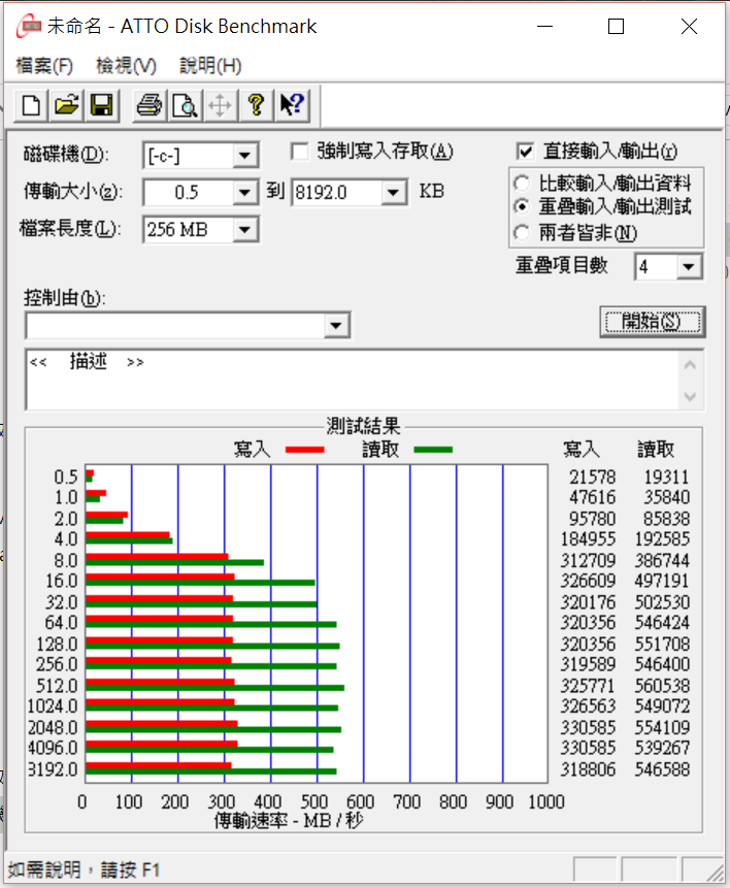Click the ATTO app icon in title bar
Image resolution: width=730 pixels, height=888 pixels.
point(28,26)
